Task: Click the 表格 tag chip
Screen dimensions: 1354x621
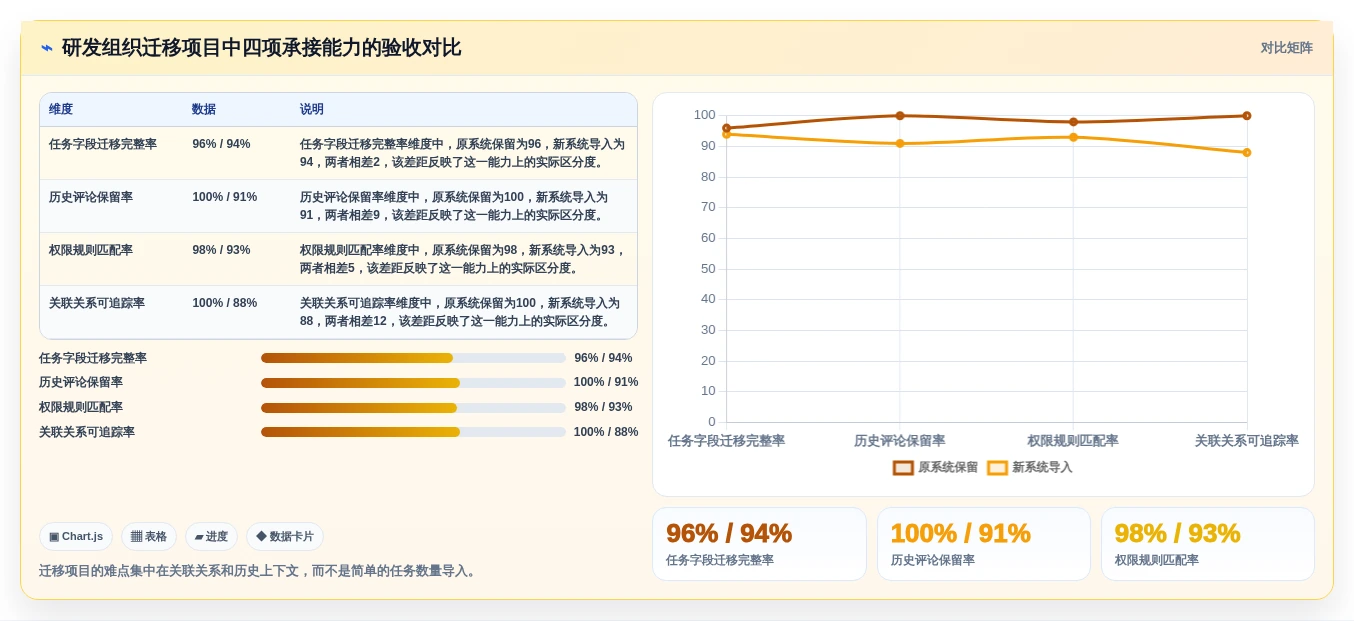Action: (x=149, y=537)
